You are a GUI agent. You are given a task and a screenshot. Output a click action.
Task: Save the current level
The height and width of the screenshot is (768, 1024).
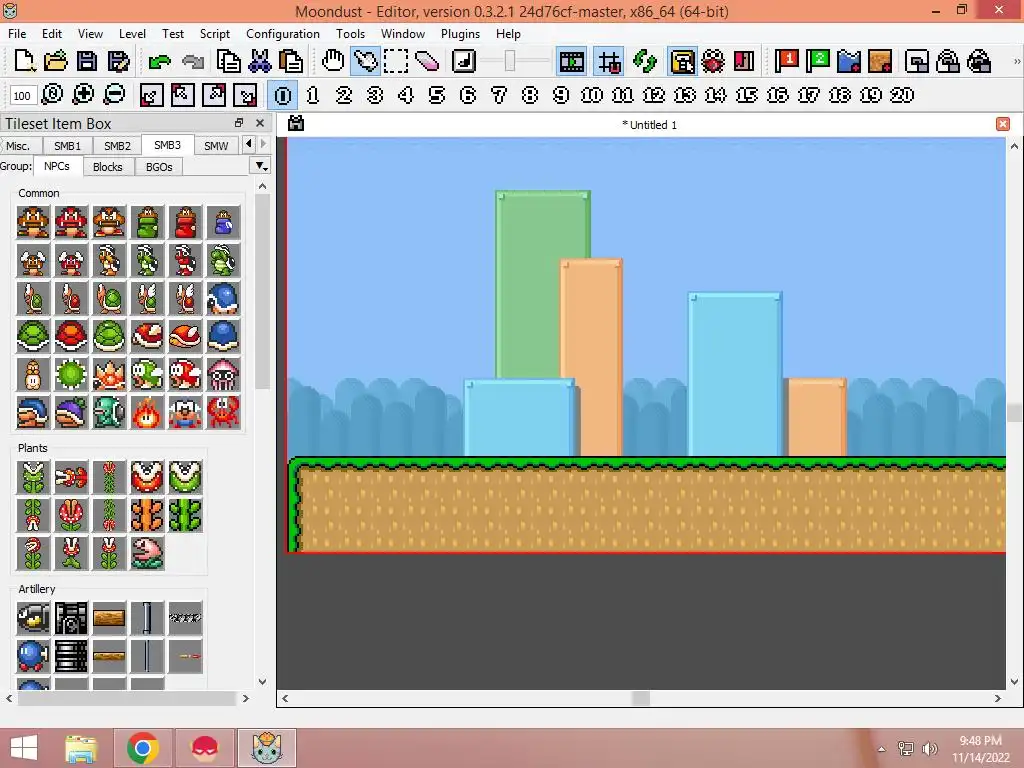click(x=87, y=61)
